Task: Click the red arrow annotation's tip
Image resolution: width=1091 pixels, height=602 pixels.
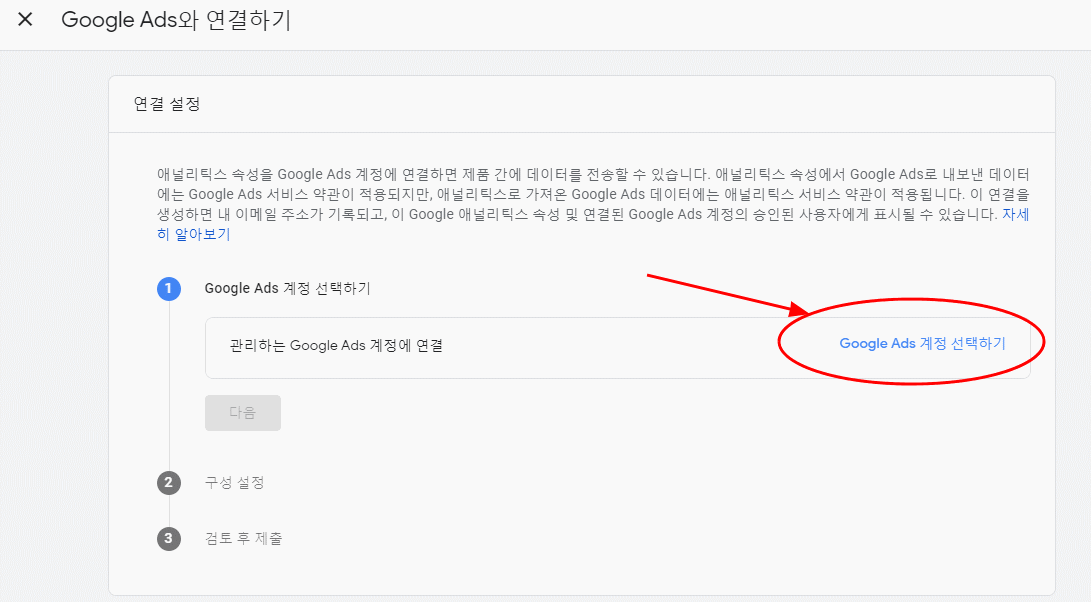Action: click(x=807, y=310)
